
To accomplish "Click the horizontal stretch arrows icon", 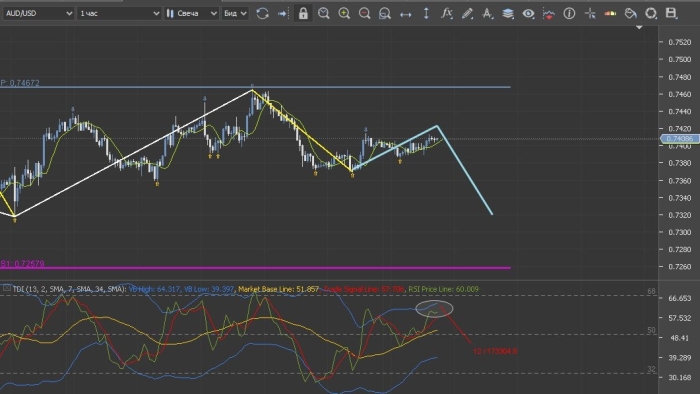I will 405,14.
